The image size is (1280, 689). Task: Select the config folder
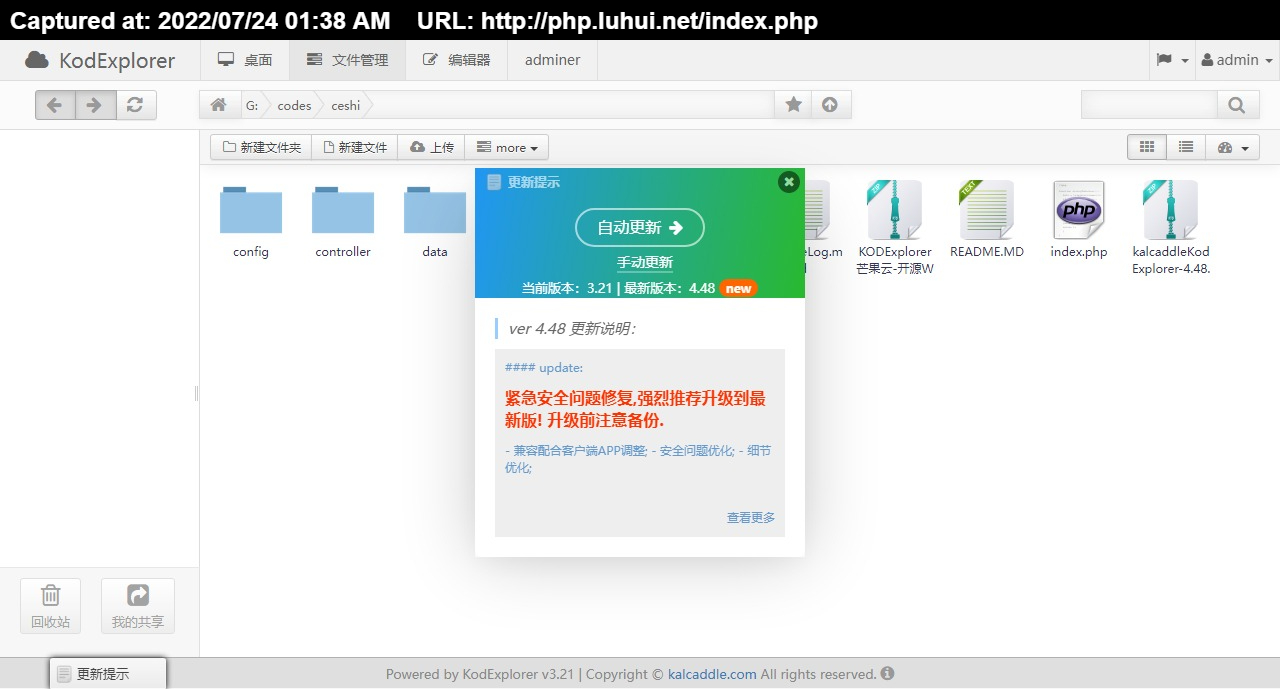pyautogui.click(x=251, y=221)
